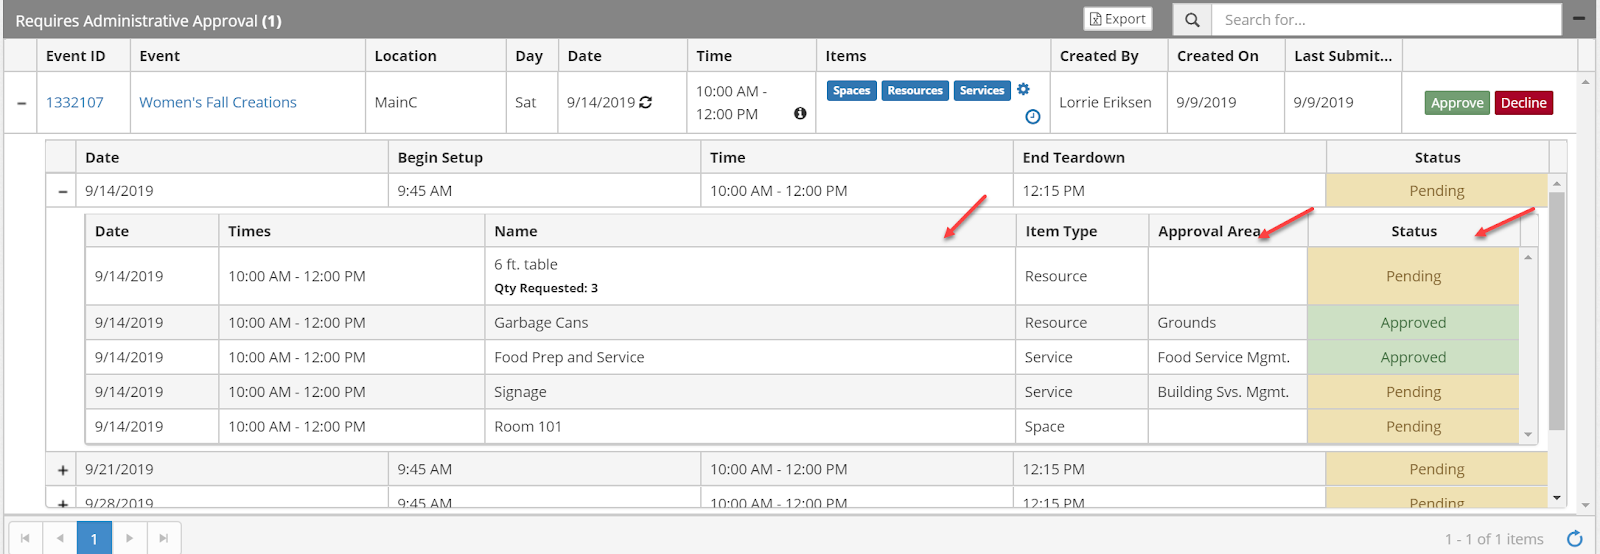Sort by the Event ID column header

point(75,56)
